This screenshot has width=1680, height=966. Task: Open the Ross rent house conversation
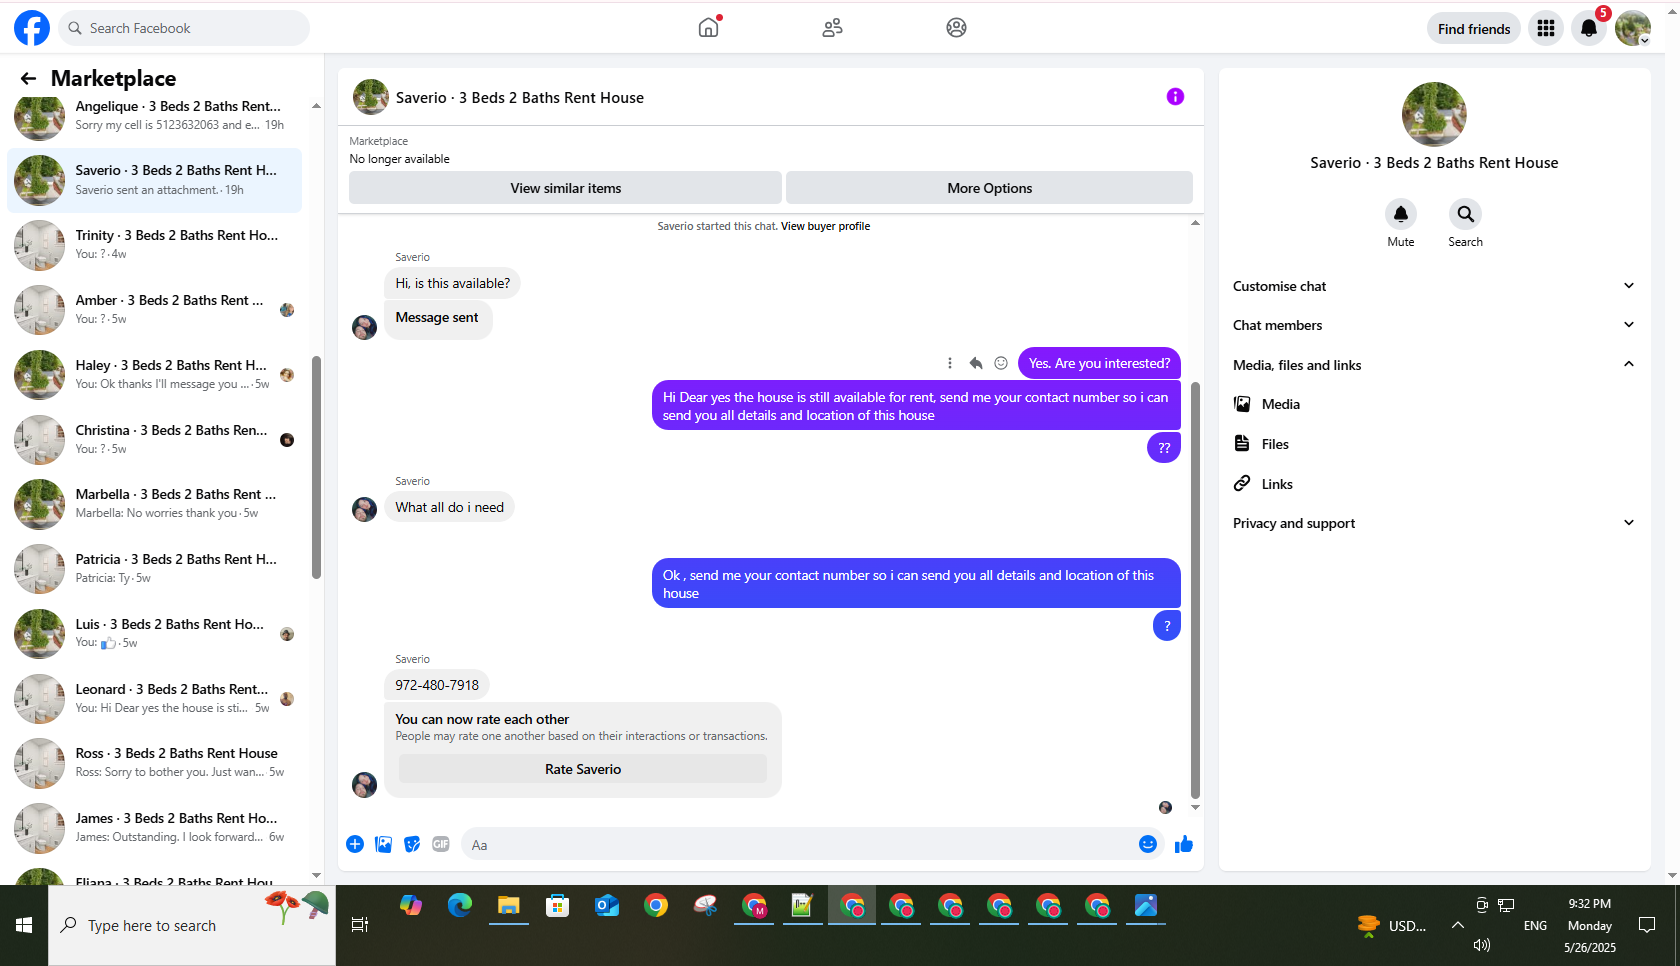[x=154, y=763]
